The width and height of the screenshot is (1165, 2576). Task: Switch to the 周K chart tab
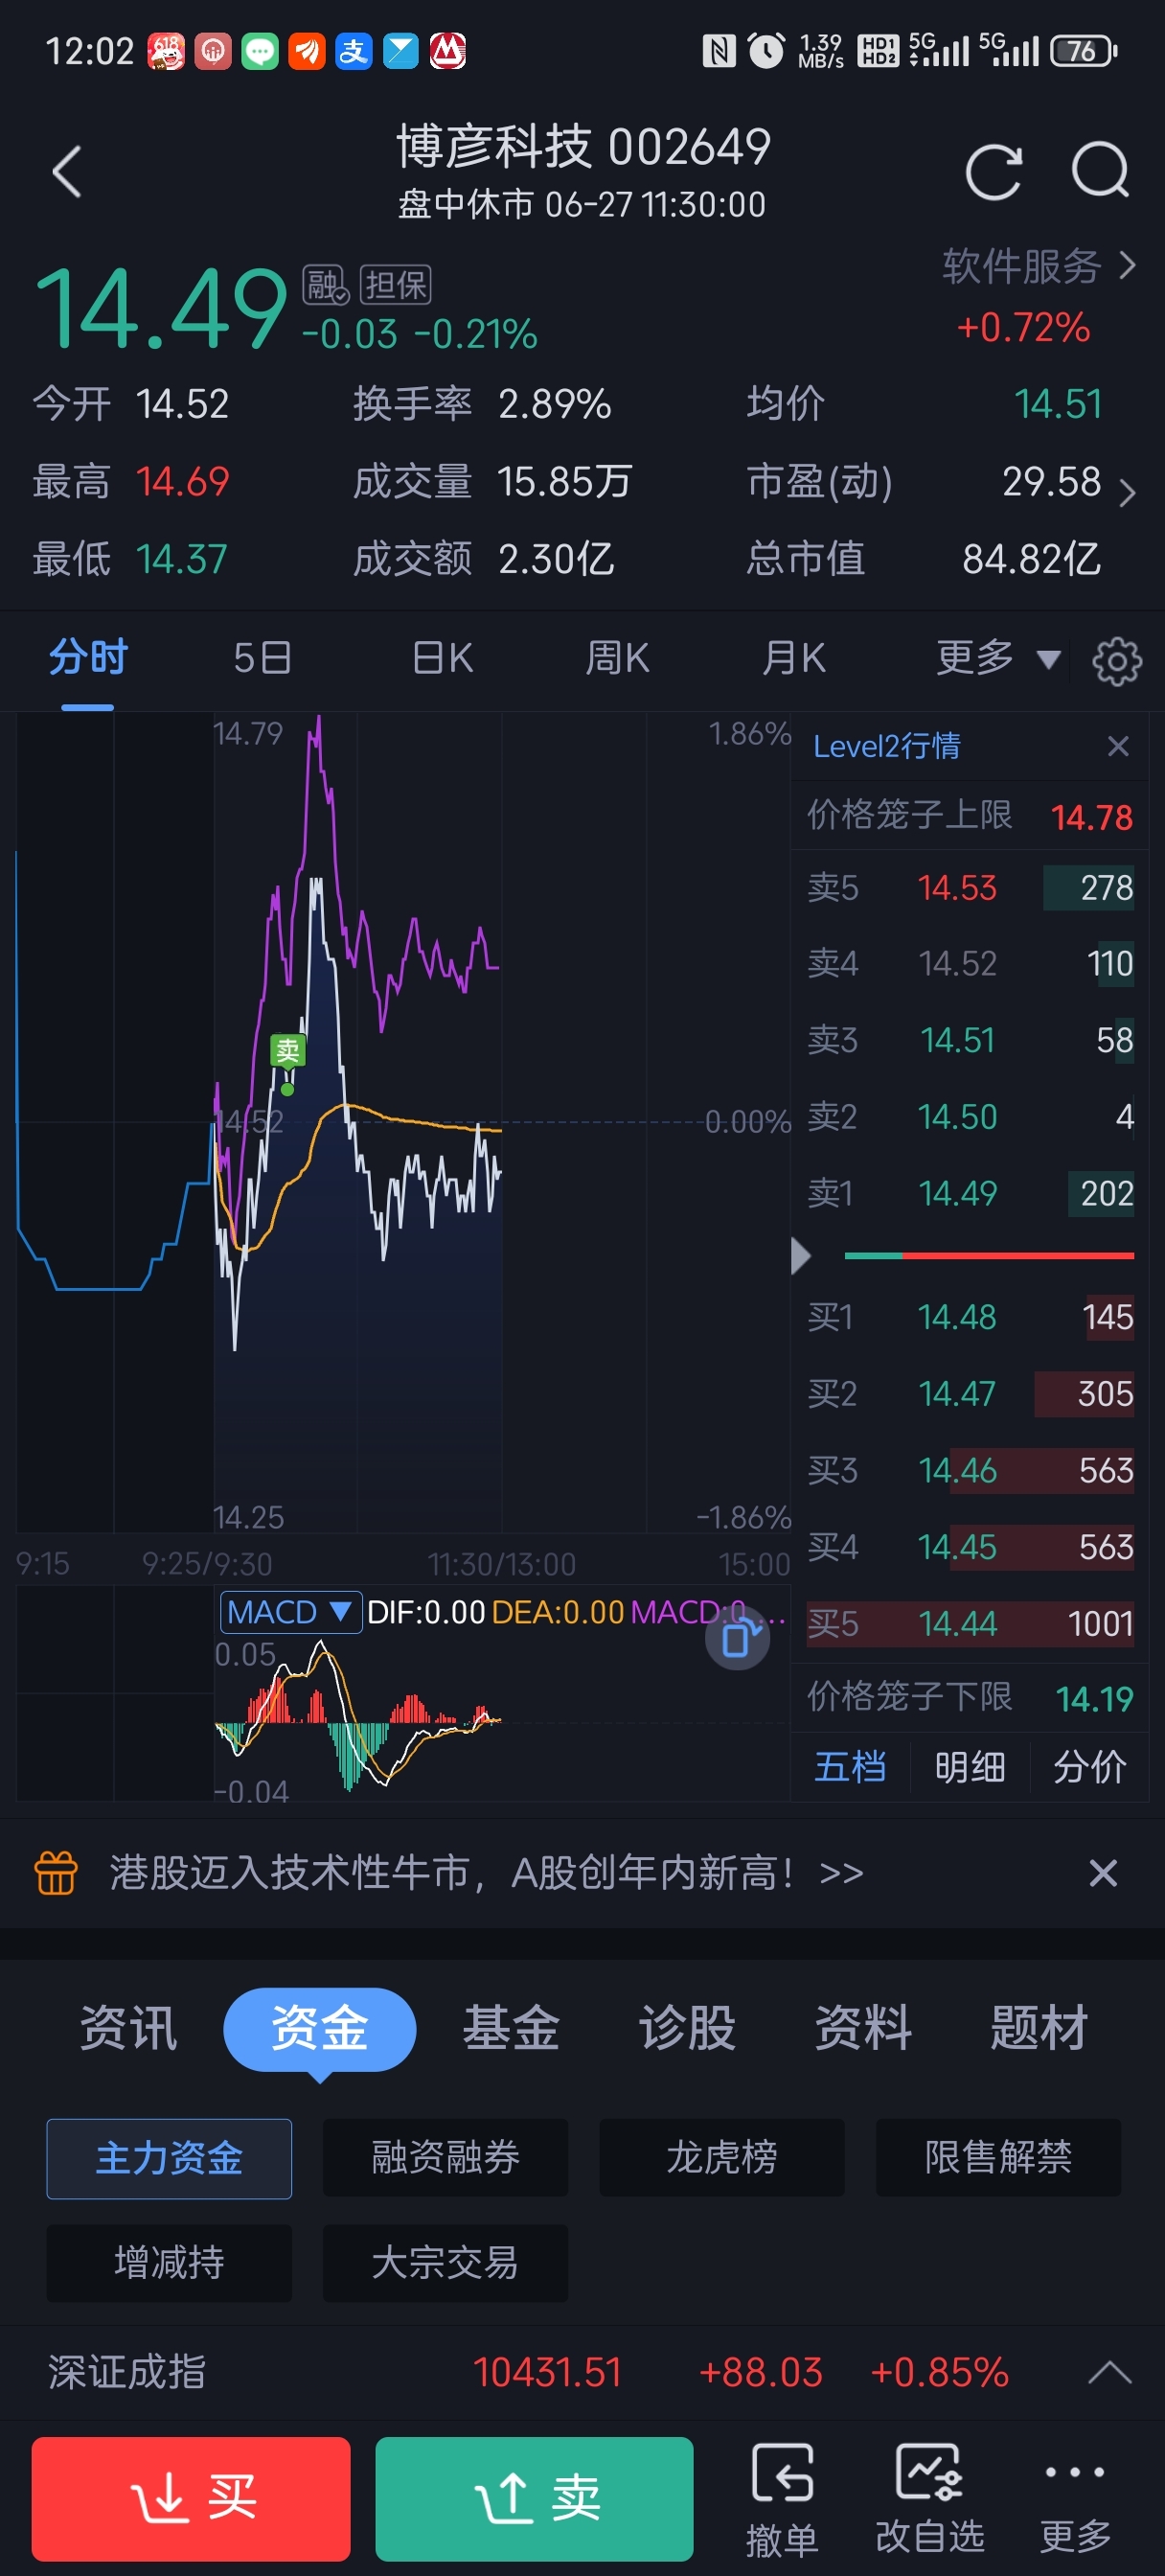pyautogui.click(x=617, y=658)
